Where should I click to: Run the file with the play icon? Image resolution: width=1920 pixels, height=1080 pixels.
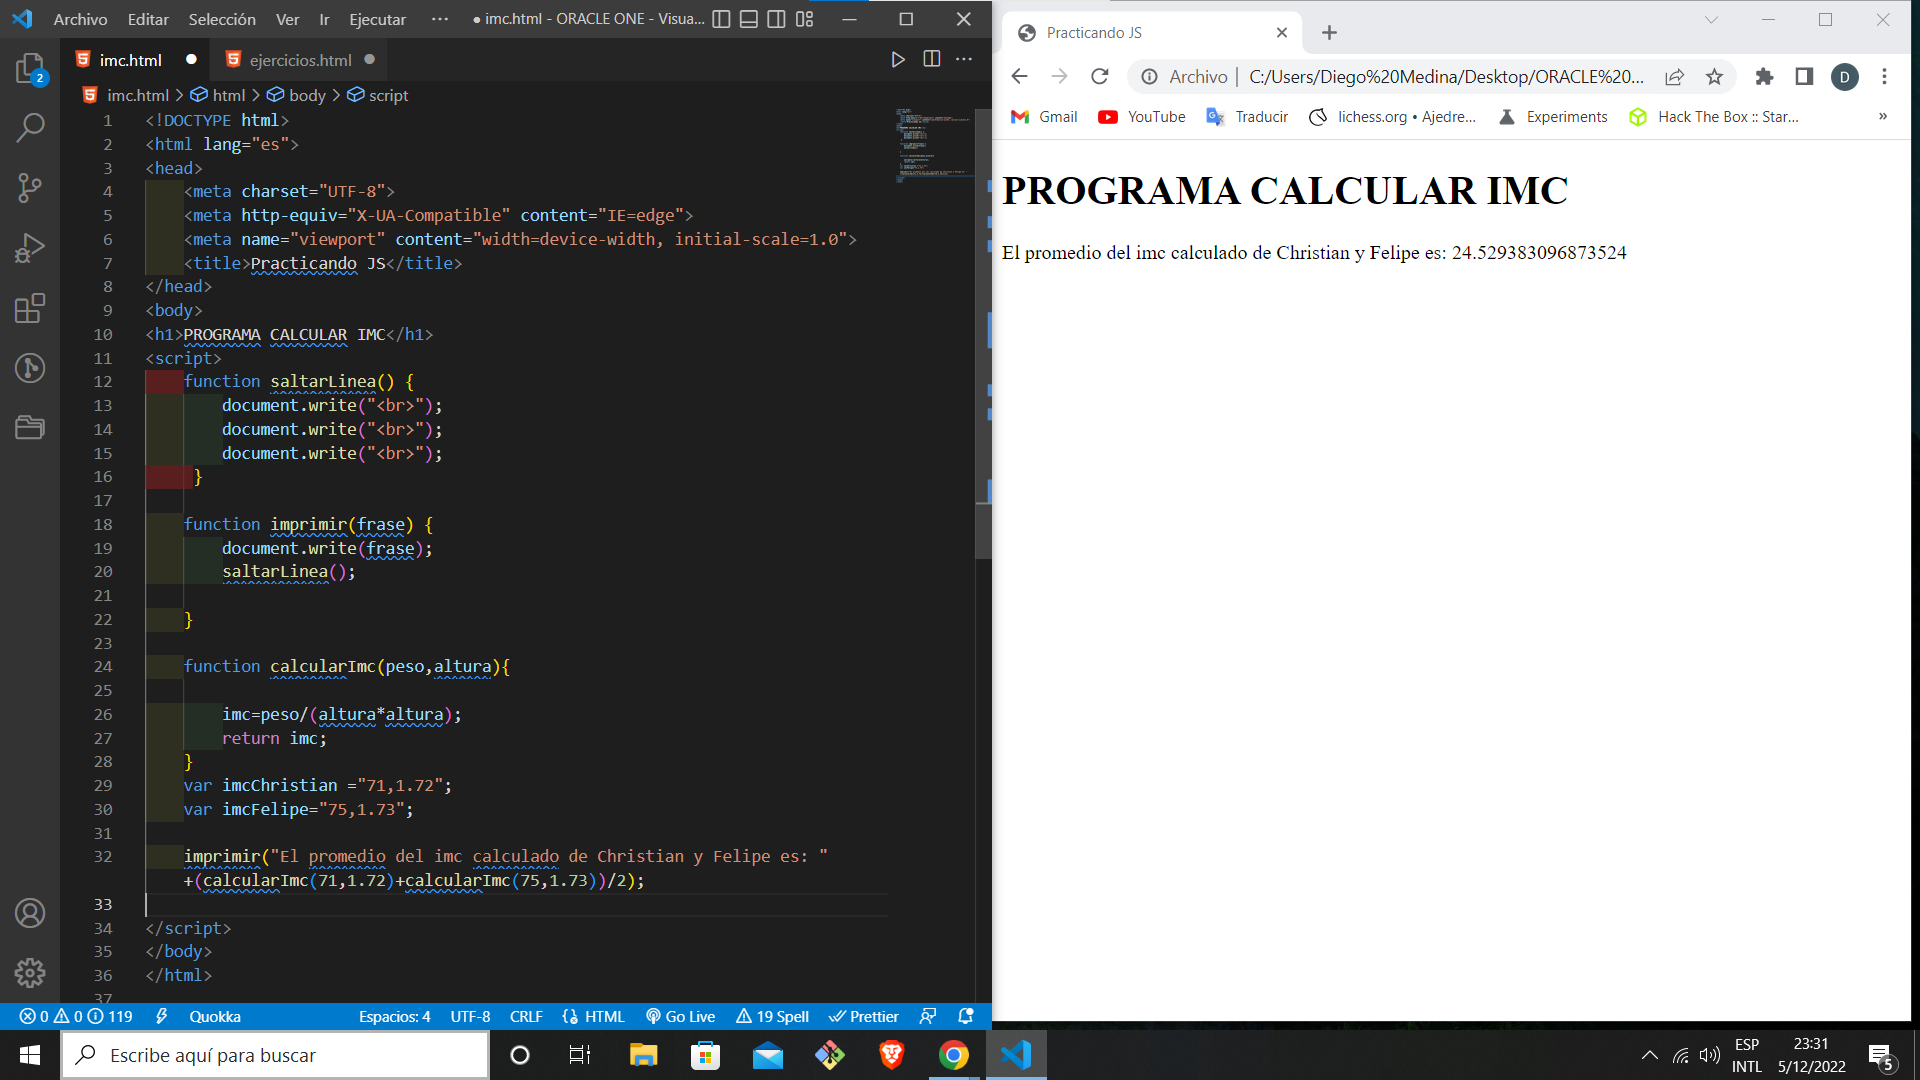[898, 60]
